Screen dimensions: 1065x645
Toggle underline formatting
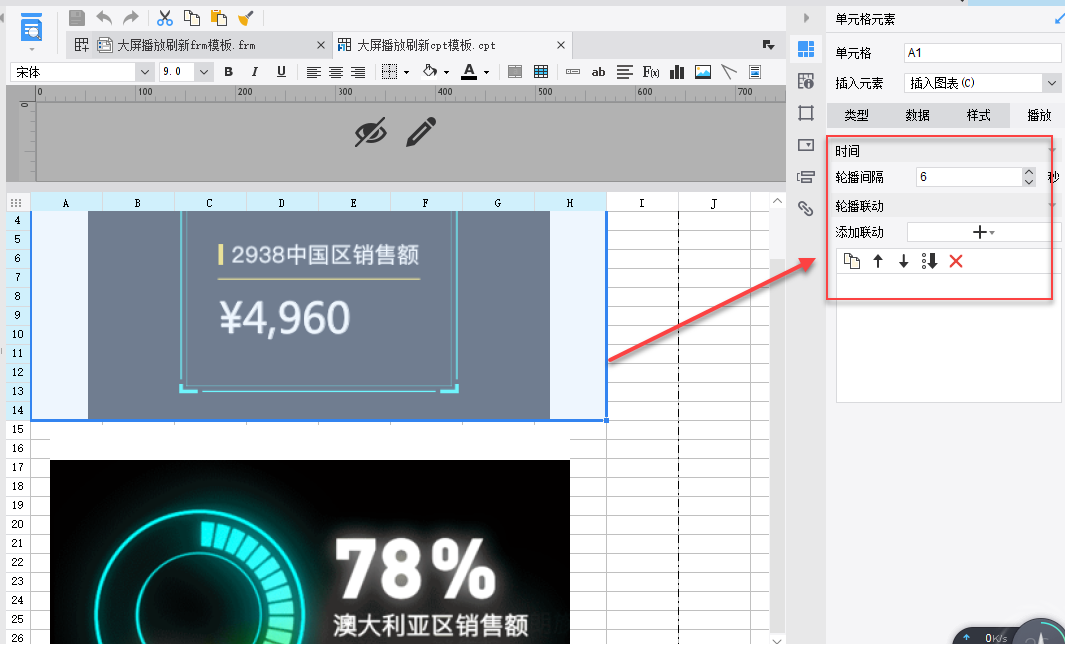[281, 72]
